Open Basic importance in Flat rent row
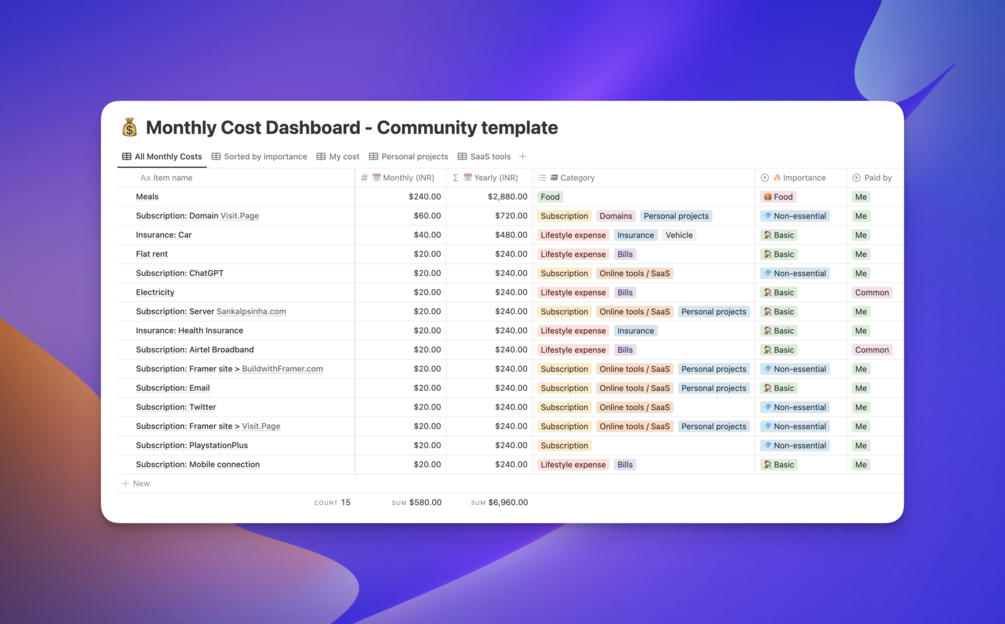This screenshot has height=624, width=1005. (779, 254)
